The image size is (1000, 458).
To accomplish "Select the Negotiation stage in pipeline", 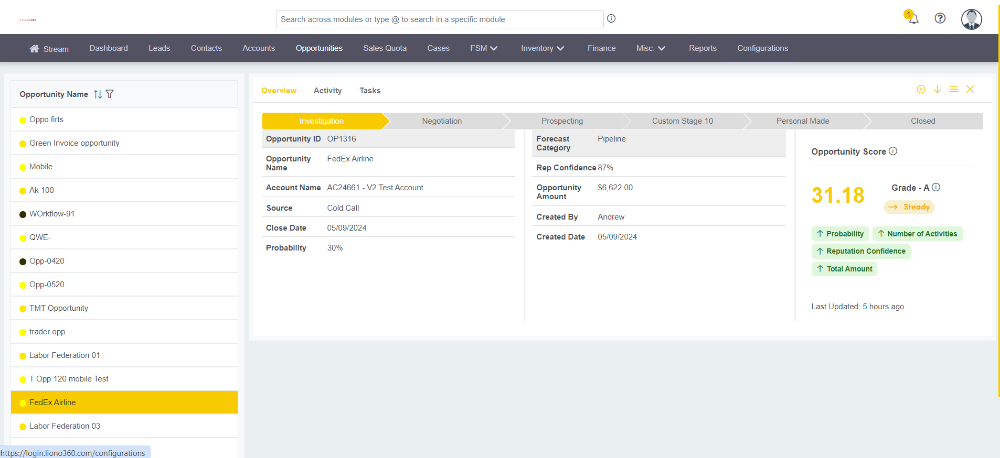I will [x=442, y=121].
